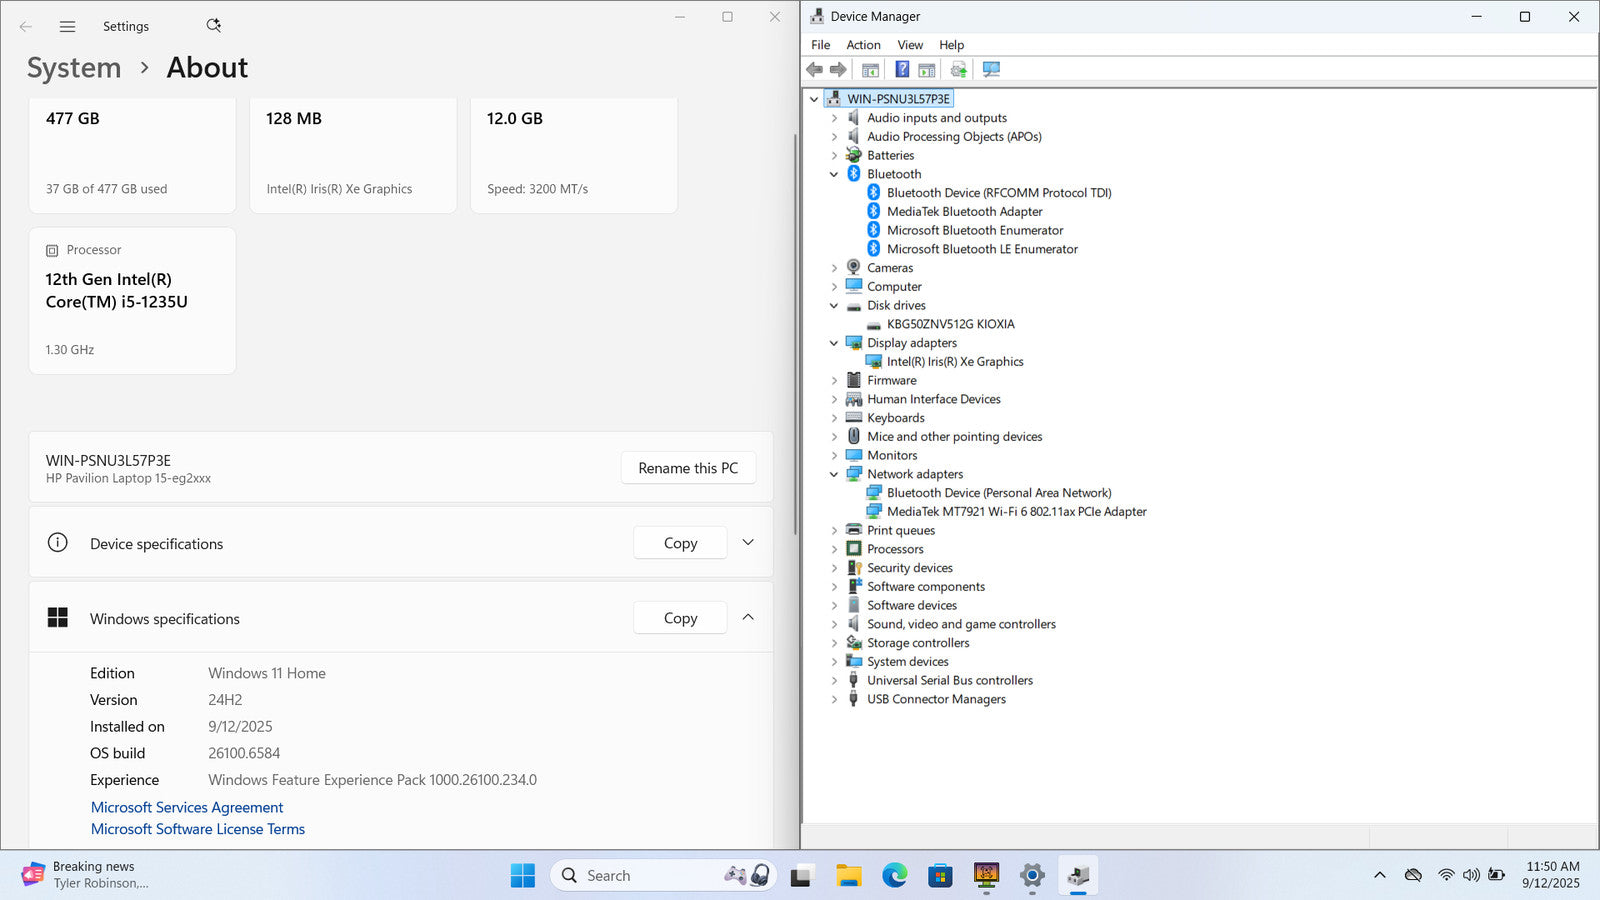Click the Rename this PC button
The width and height of the screenshot is (1600, 900).
688,468
